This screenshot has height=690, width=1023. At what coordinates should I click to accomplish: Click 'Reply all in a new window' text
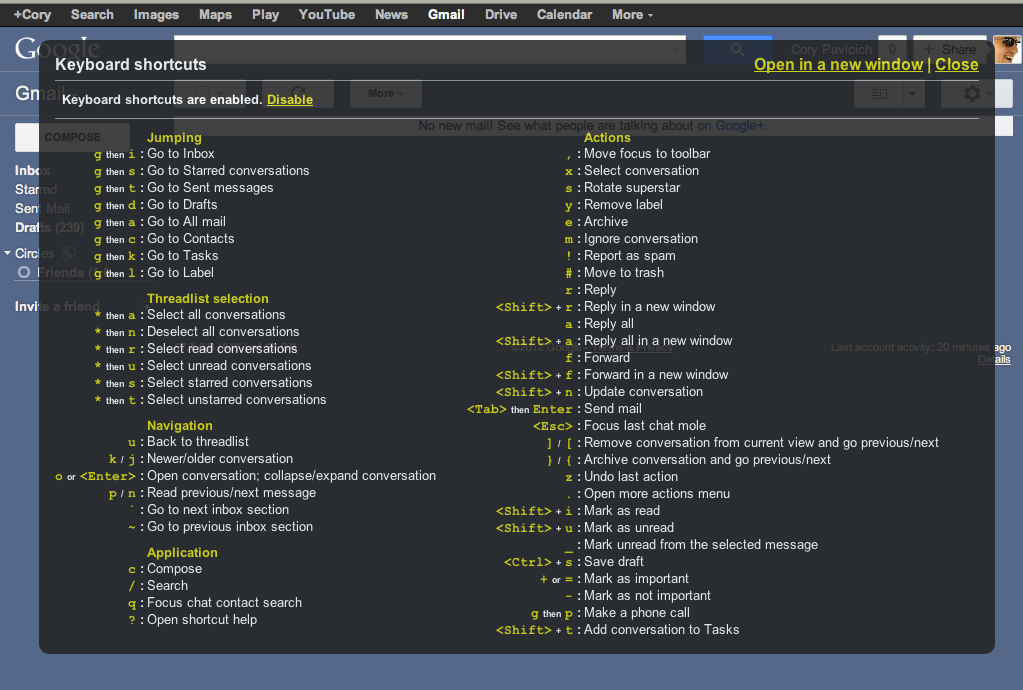pyautogui.click(x=658, y=340)
